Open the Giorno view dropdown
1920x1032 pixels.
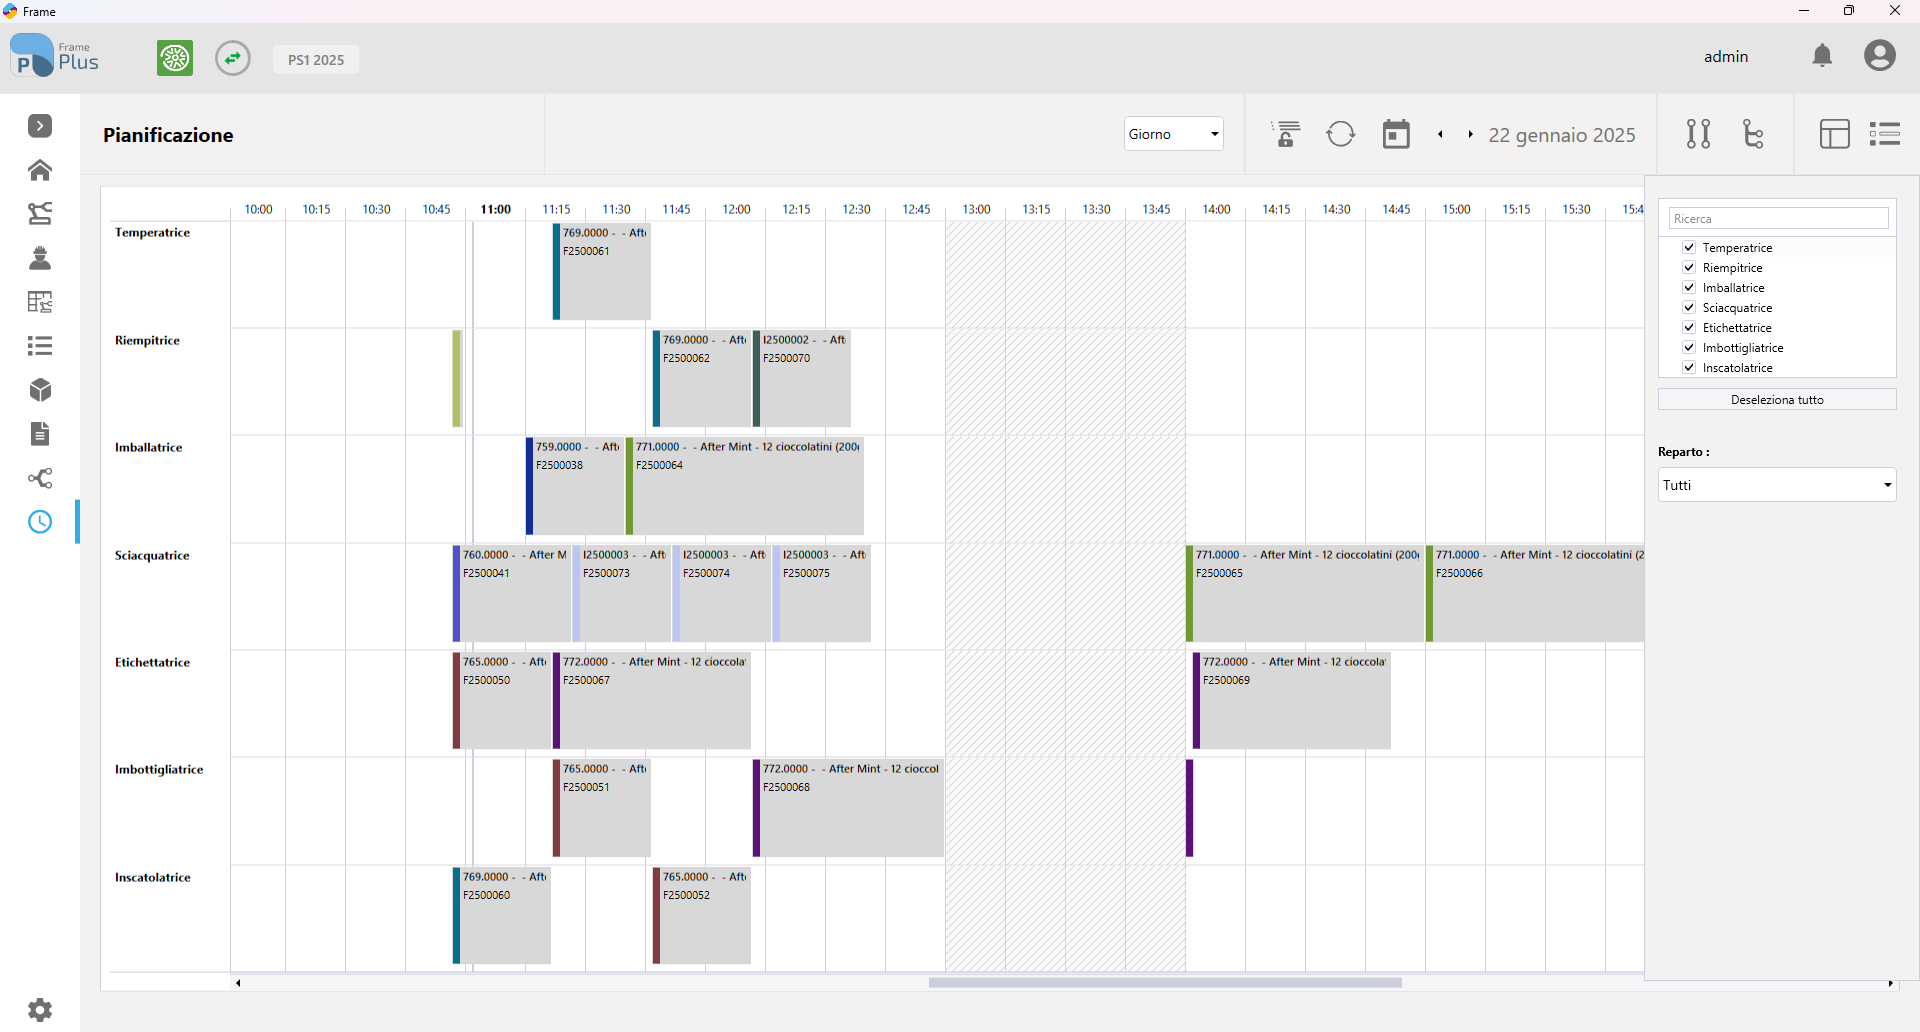click(x=1174, y=134)
